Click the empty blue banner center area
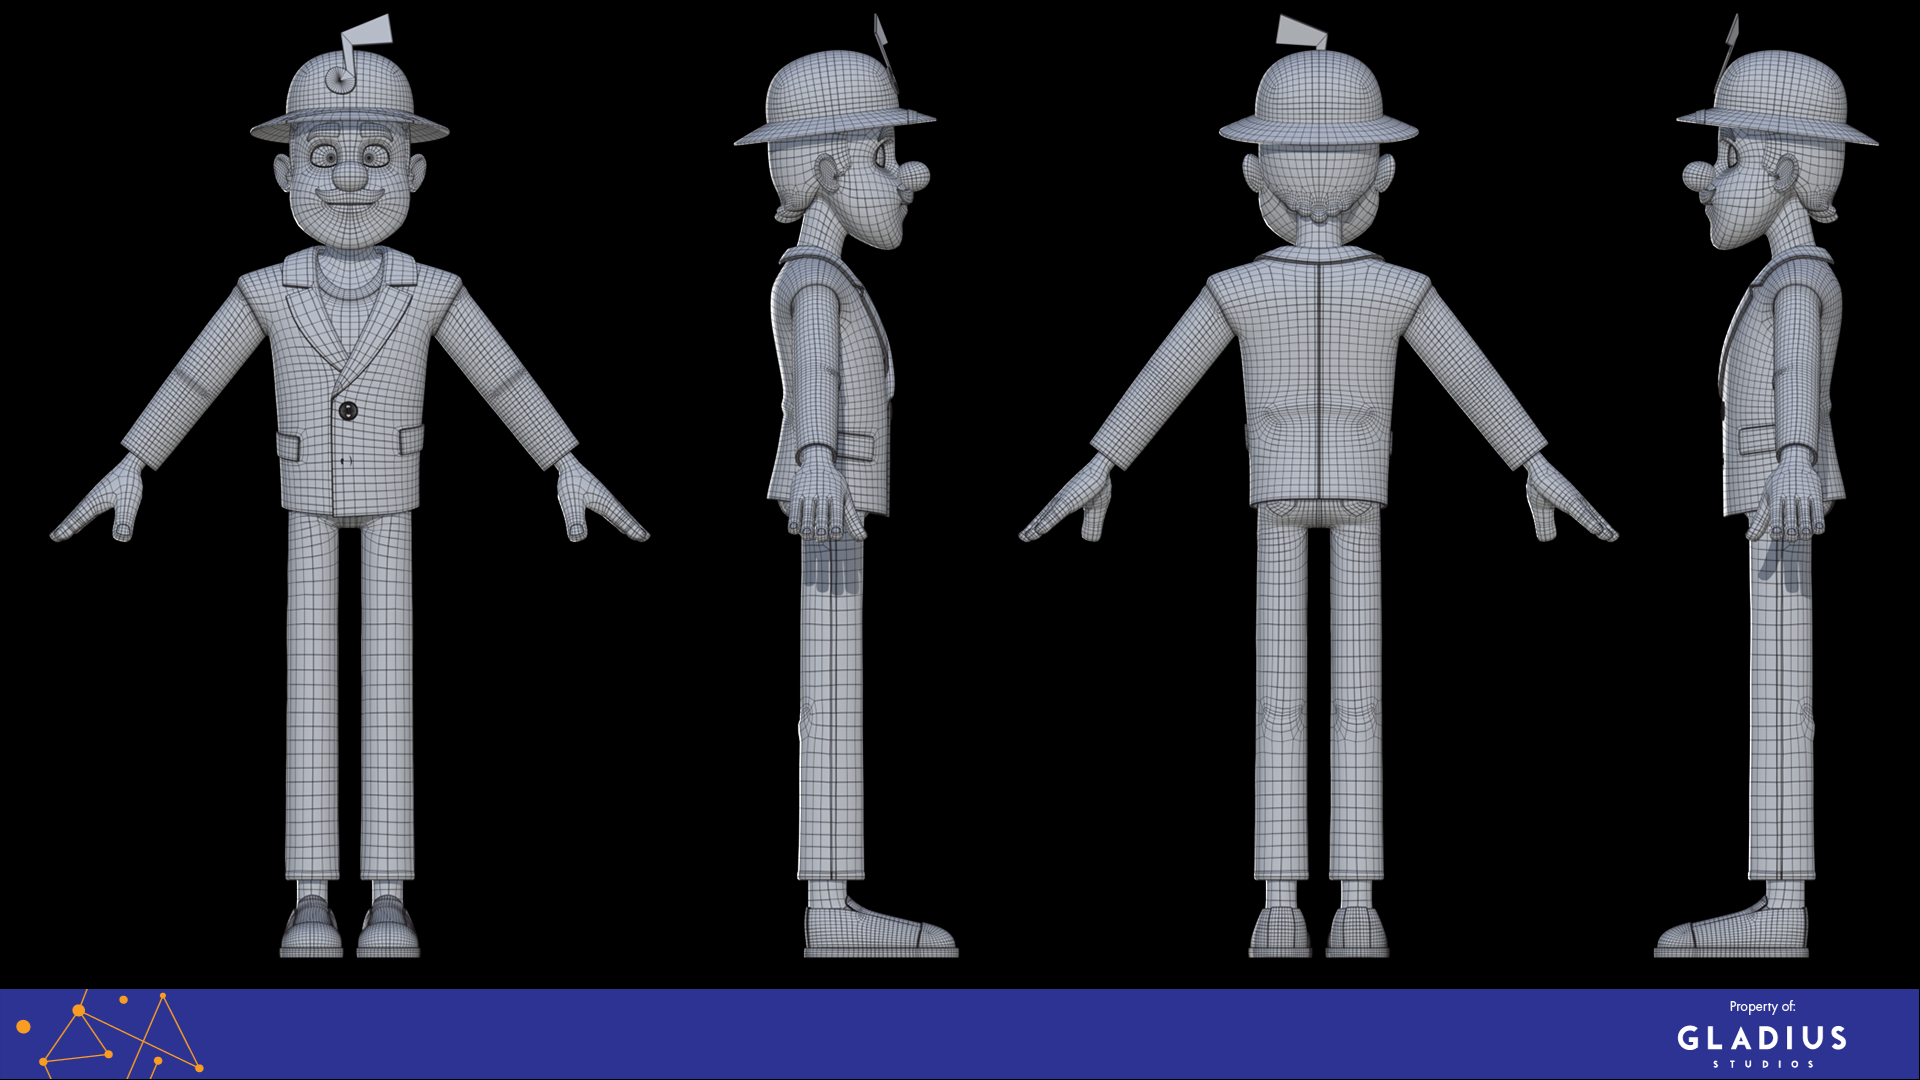 point(960,1035)
